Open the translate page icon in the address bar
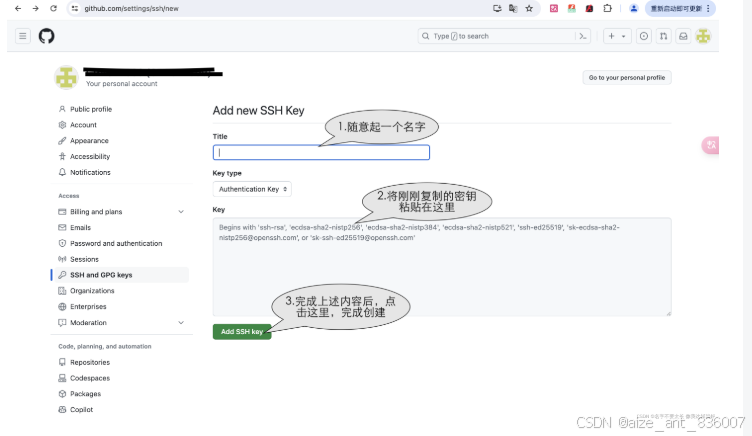 coord(513,8)
